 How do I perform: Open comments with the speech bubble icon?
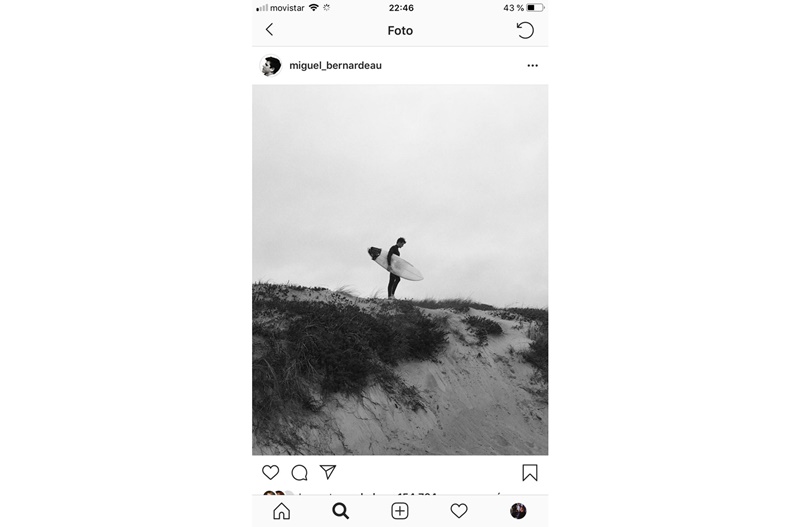[x=299, y=473]
